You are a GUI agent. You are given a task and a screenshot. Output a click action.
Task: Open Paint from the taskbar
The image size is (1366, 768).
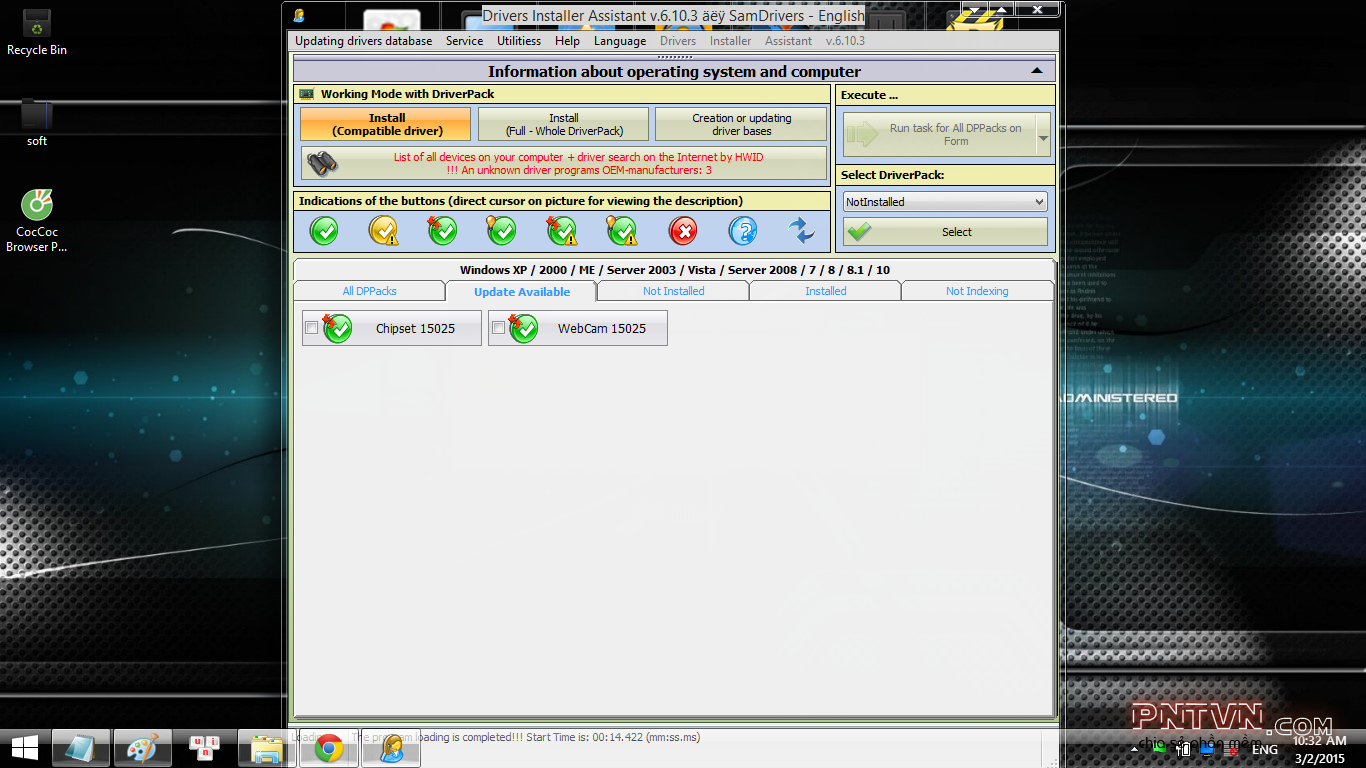pyautogui.click(x=143, y=748)
